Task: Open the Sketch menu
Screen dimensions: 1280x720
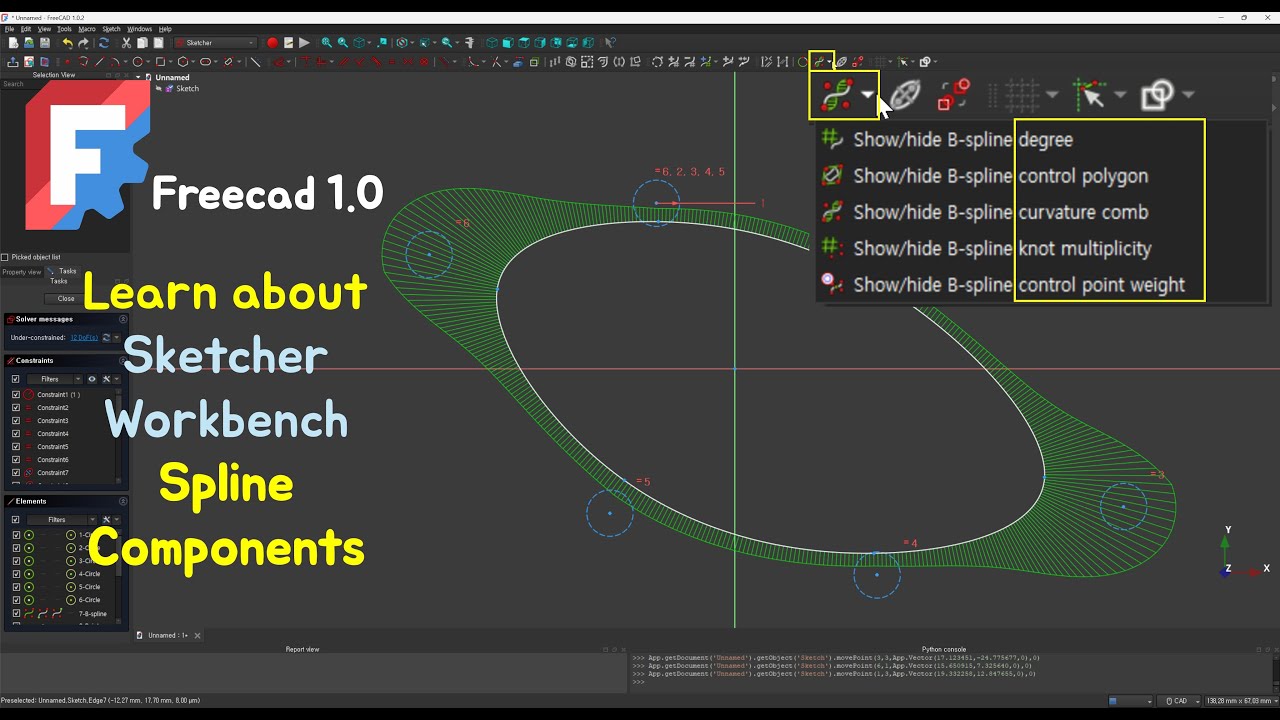Action: tap(111, 29)
